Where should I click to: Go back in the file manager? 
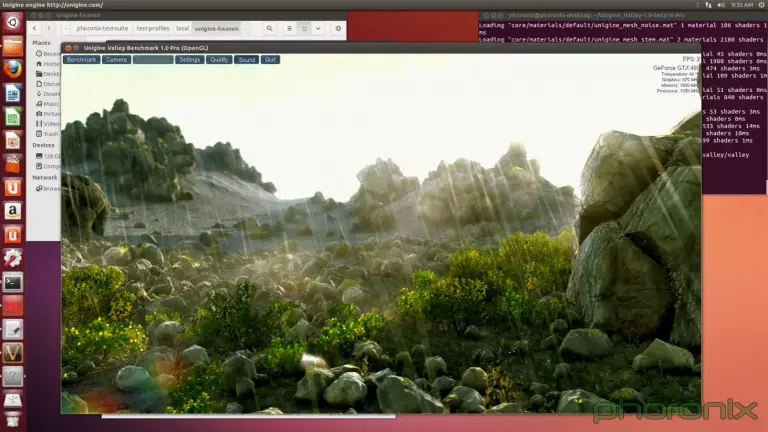[x=34, y=29]
